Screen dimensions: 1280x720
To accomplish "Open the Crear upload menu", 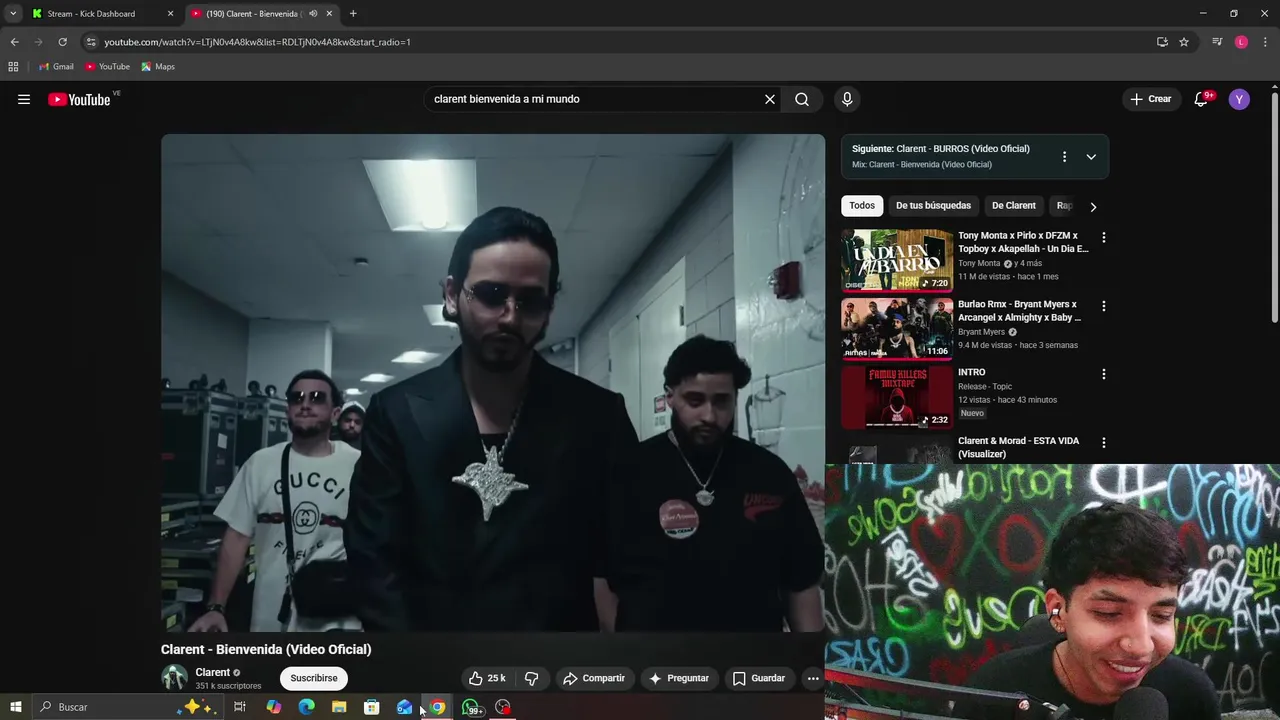I will point(1151,99).
